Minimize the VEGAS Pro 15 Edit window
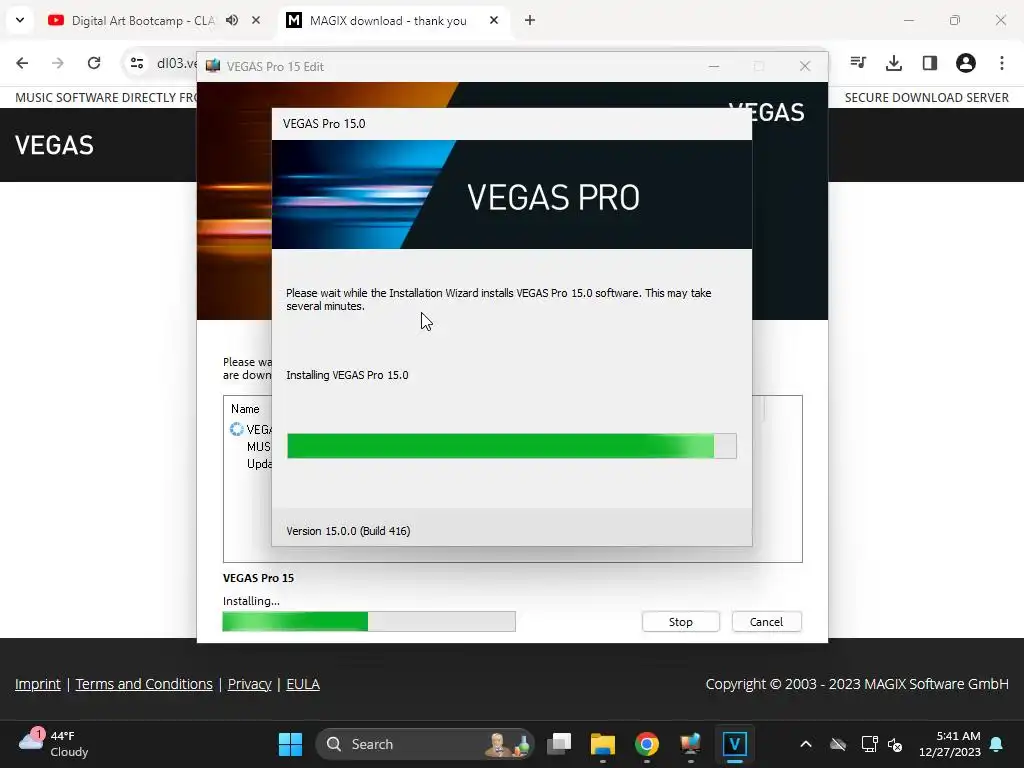Screen dimensions: 1024x768 [714, 66]
